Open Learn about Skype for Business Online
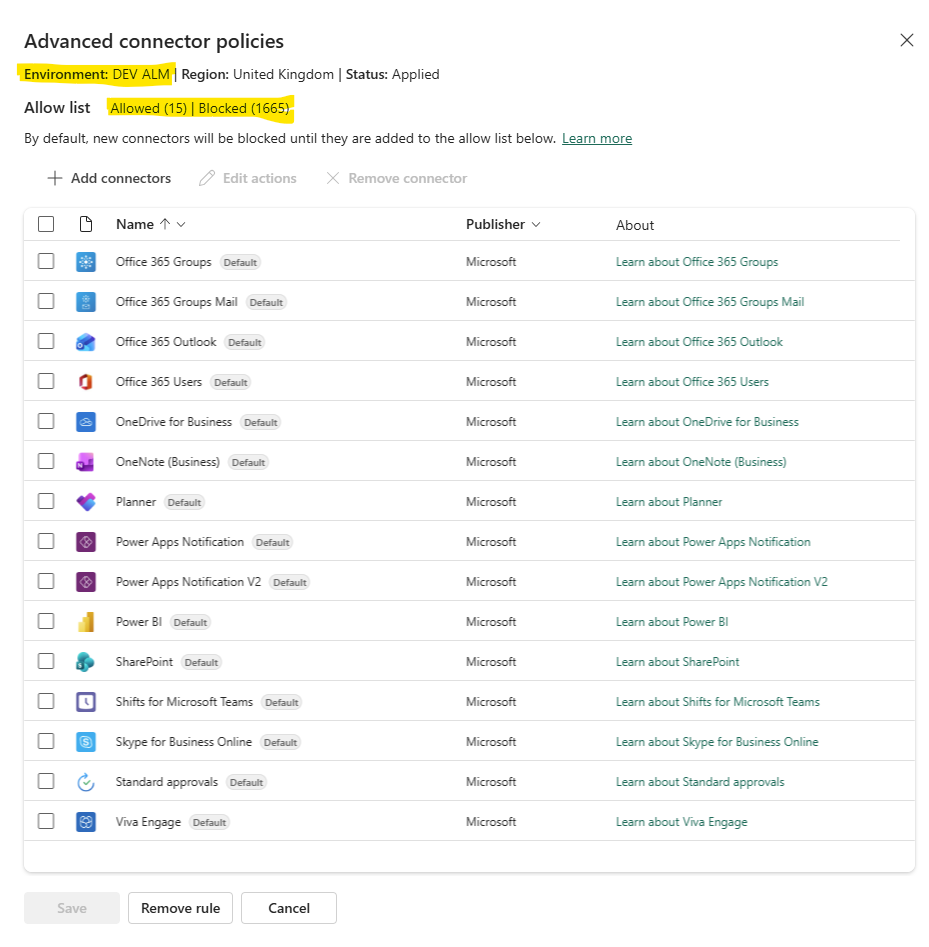The width and height of the screenshot is (929, 947). (717, 742)
